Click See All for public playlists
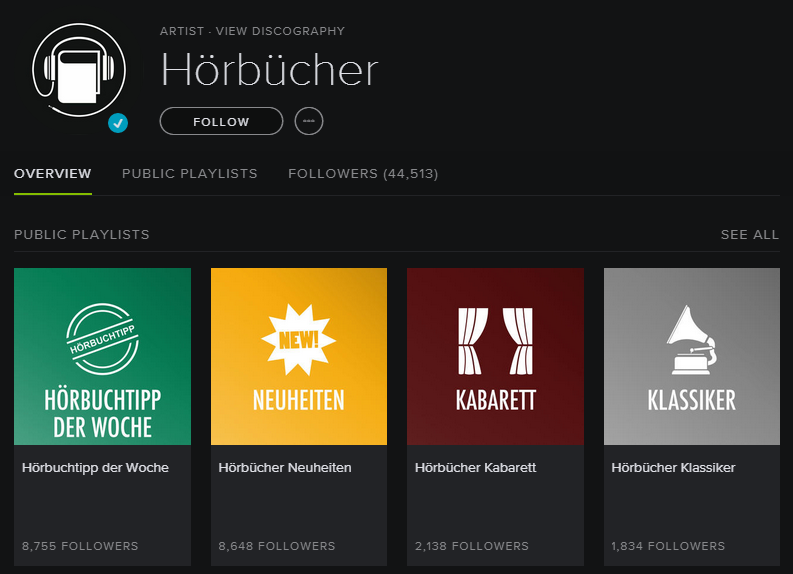Screen dimensions: 793x574 tap(750, 235)
